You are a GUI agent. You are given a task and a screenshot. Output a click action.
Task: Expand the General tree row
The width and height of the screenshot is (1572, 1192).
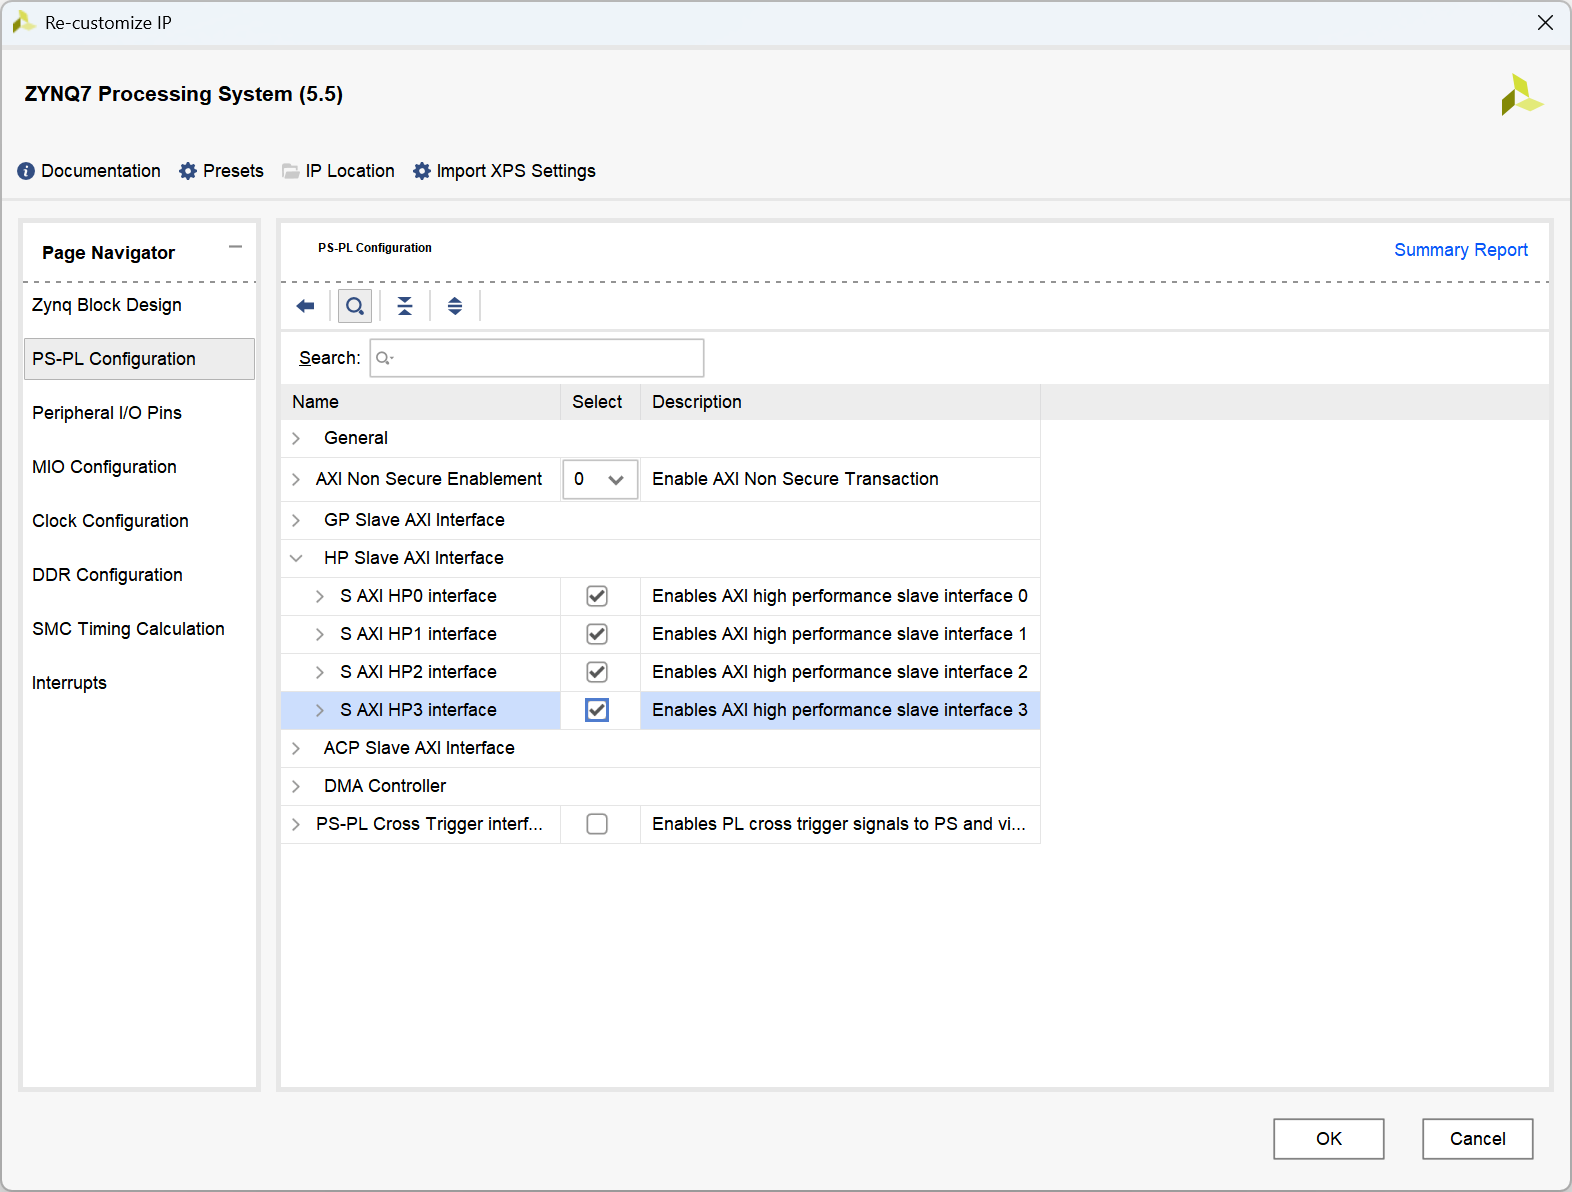296,438
